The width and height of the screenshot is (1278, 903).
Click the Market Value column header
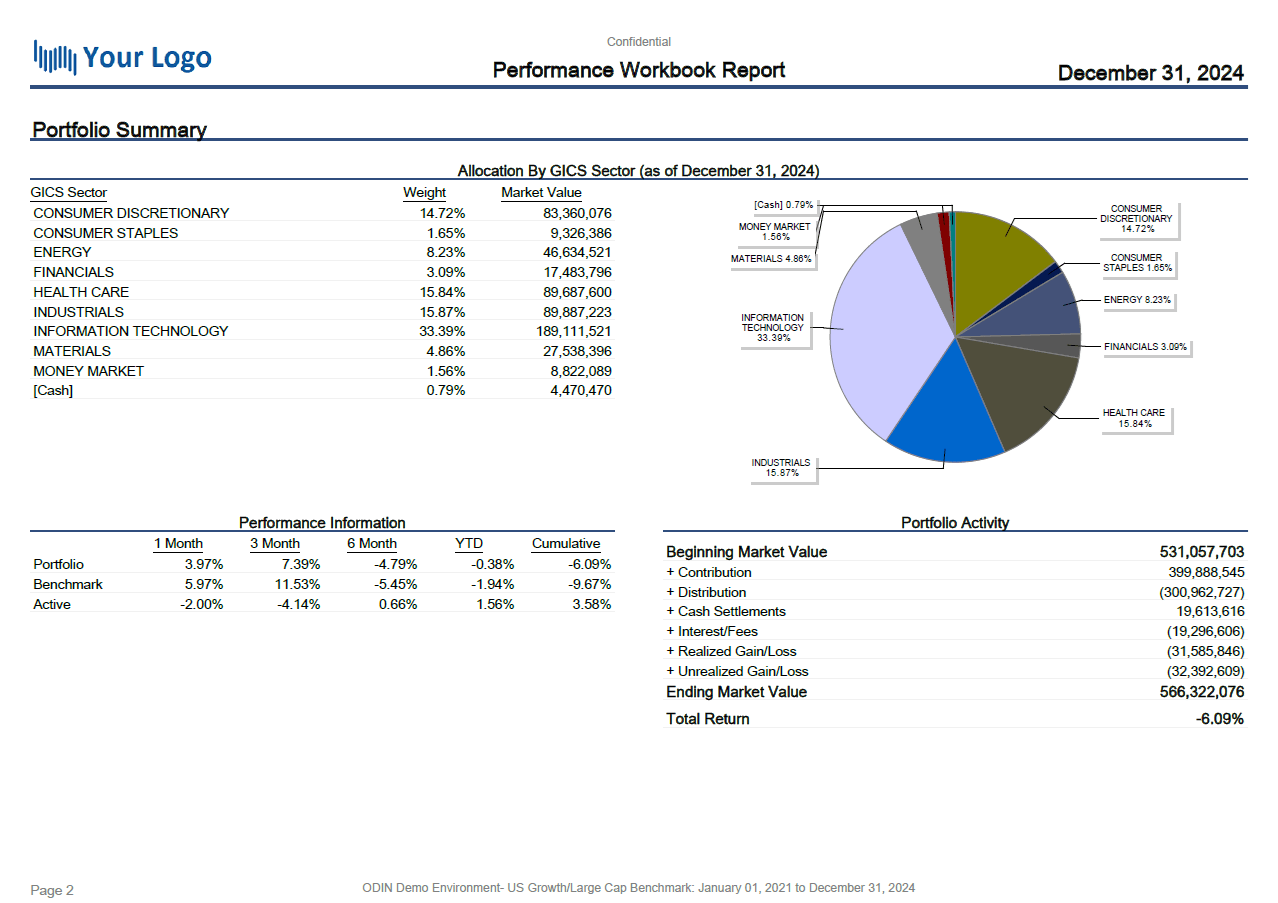coord(541,193)
